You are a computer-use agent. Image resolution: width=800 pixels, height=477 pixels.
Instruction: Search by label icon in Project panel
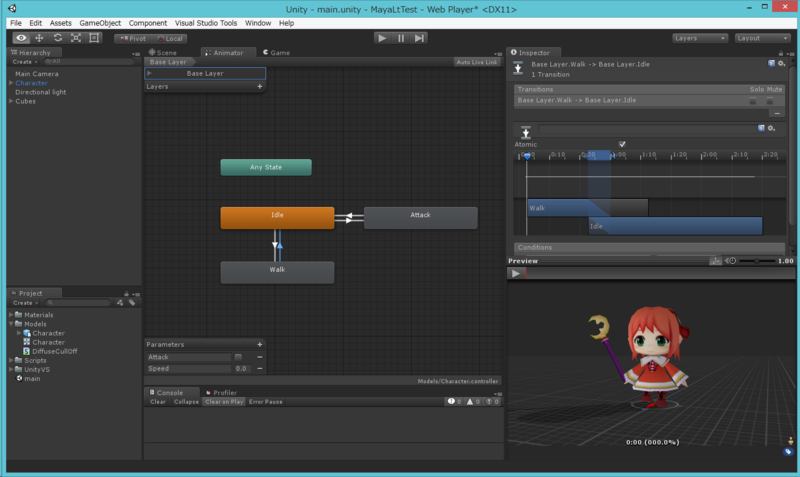point(132,303)
